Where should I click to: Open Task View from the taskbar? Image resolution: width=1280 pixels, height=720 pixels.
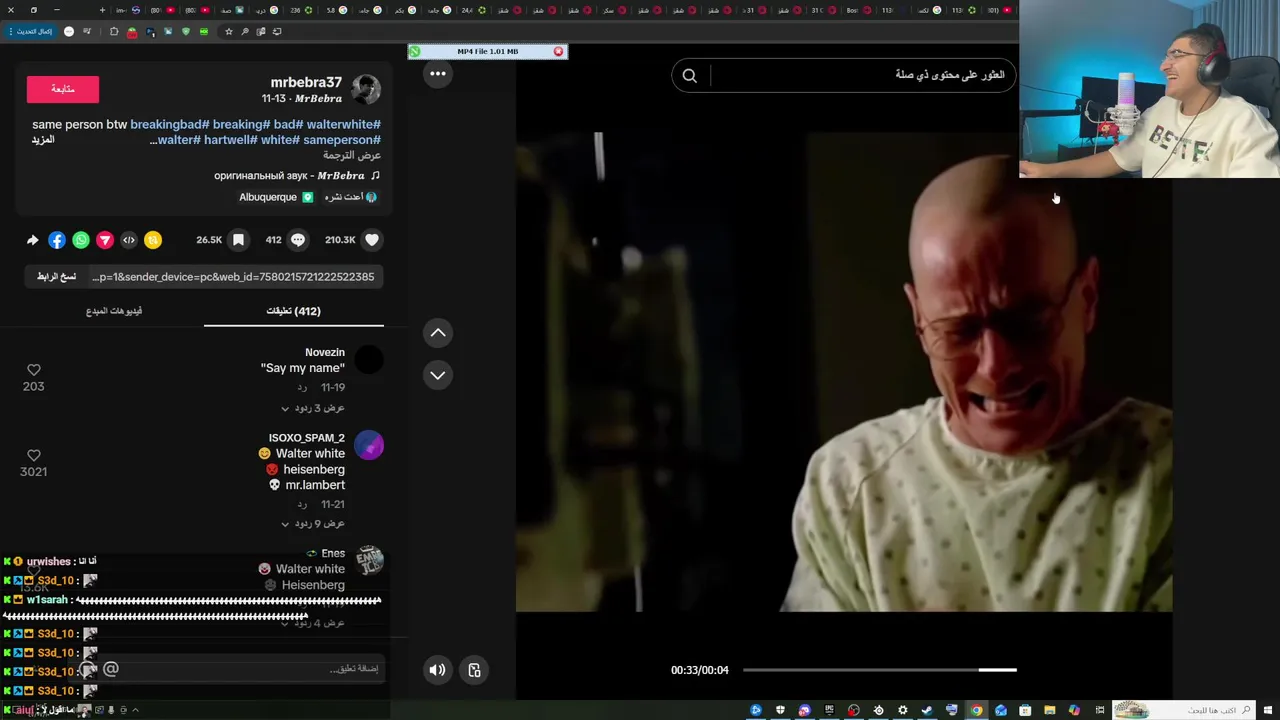pyautogui.click(x=1099, y=710)
